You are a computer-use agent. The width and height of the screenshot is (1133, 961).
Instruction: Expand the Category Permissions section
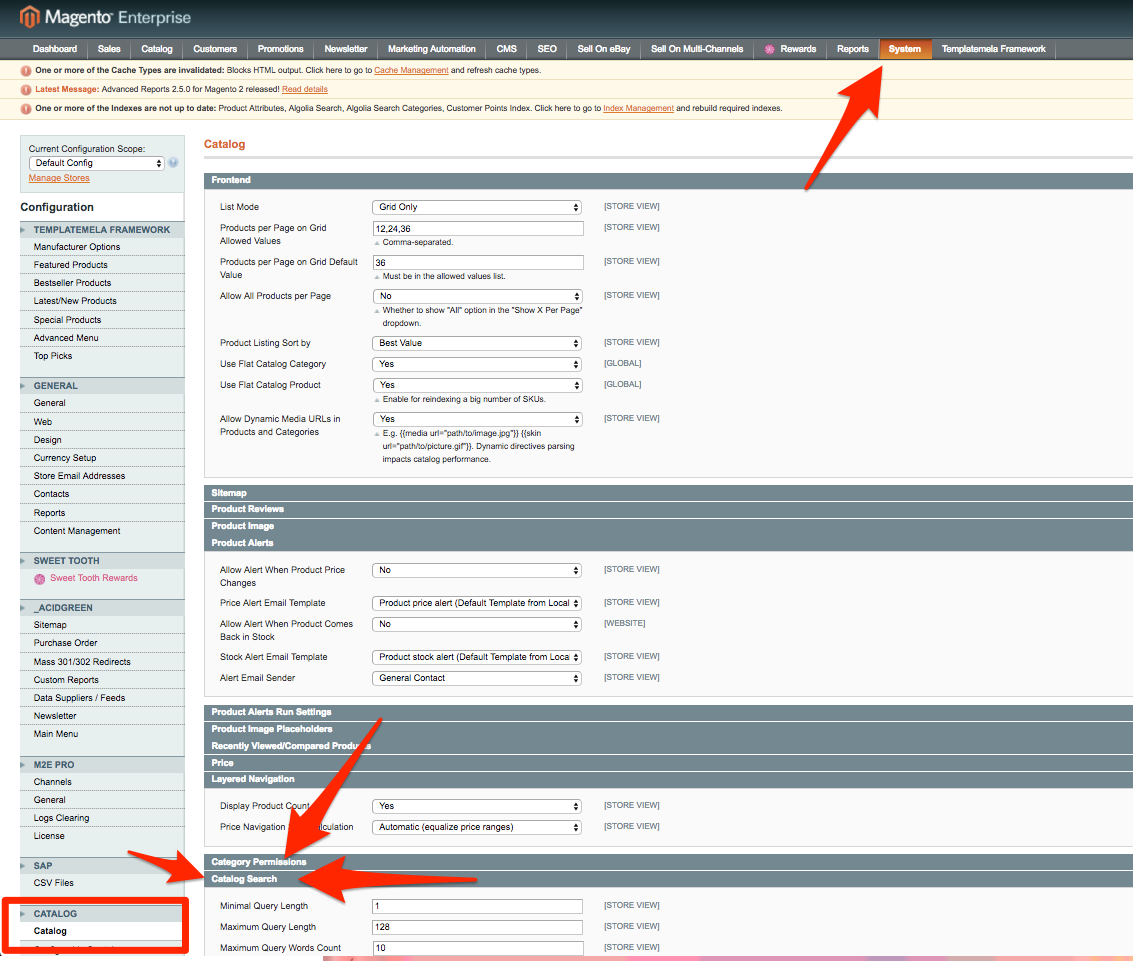click(x=668, y=862)
